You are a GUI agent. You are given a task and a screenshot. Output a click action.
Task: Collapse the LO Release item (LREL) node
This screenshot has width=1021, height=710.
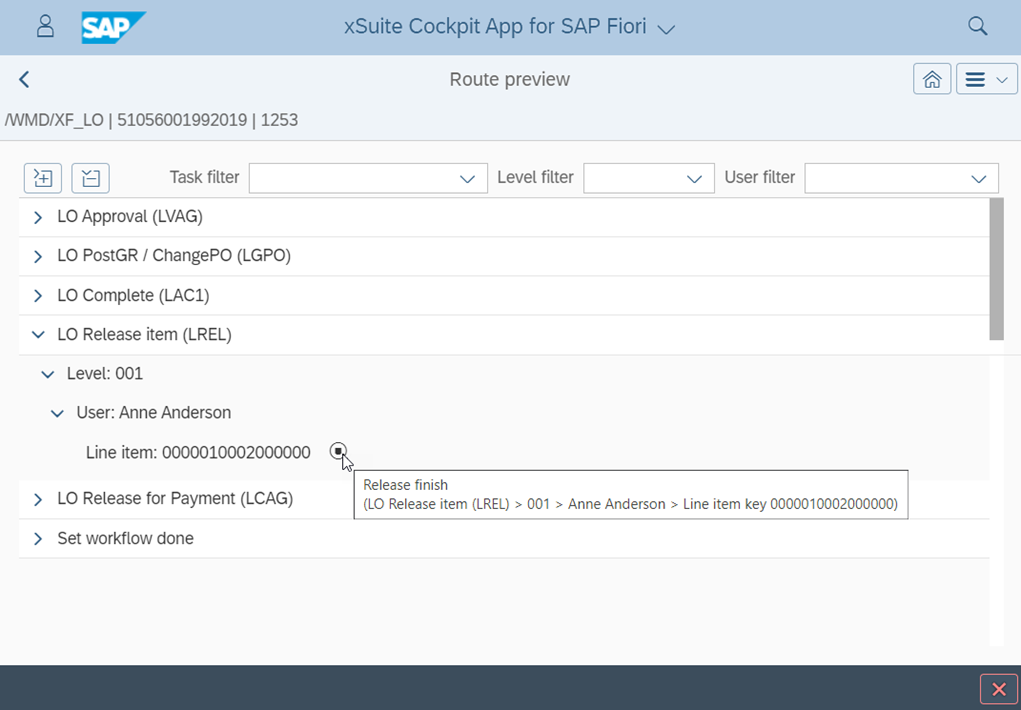pyautogui.click(x=38, y=335)
